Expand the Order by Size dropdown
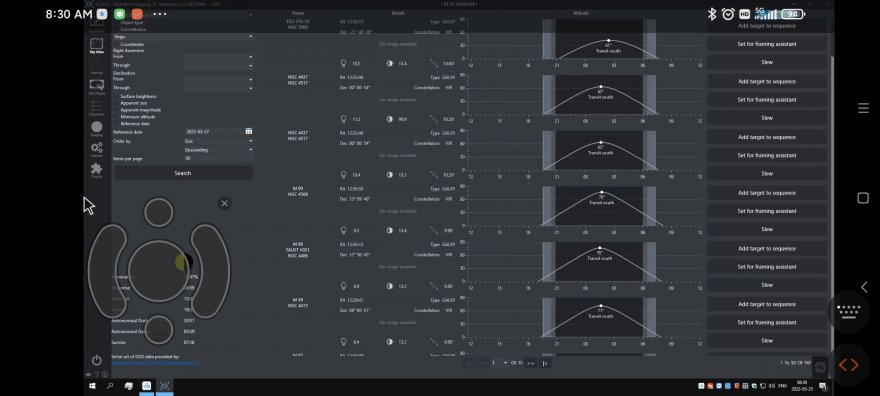The width and height of the screenshot is (880, 396). 219,141
